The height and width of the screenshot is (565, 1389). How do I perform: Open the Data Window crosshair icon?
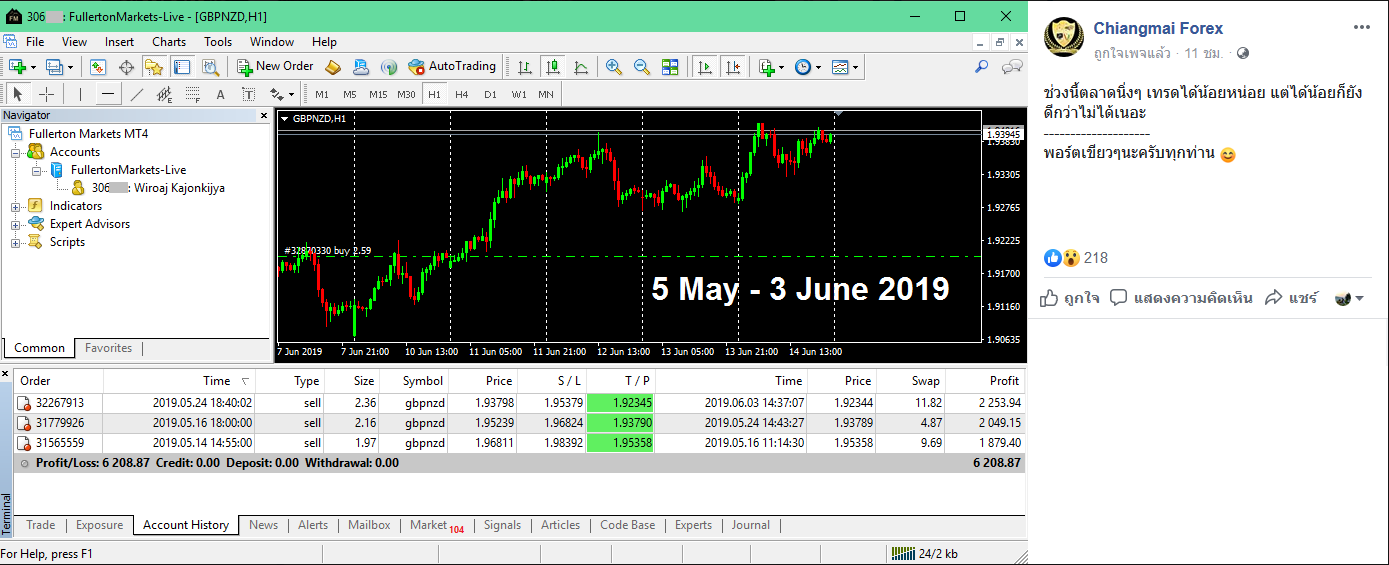(126, 67)
